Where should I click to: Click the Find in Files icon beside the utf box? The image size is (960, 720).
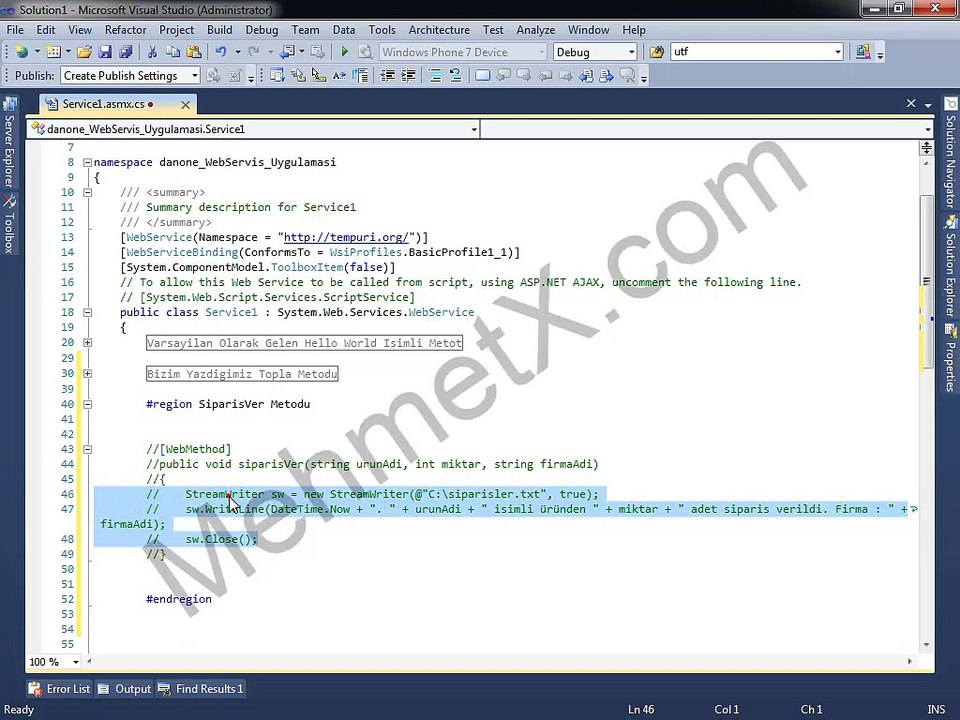656,52
